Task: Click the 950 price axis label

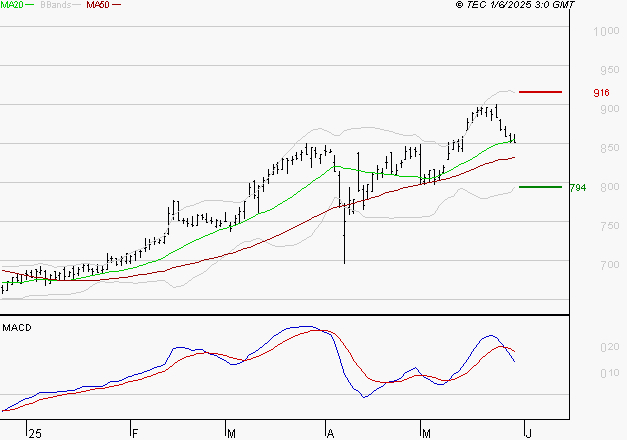Action: 610,70
